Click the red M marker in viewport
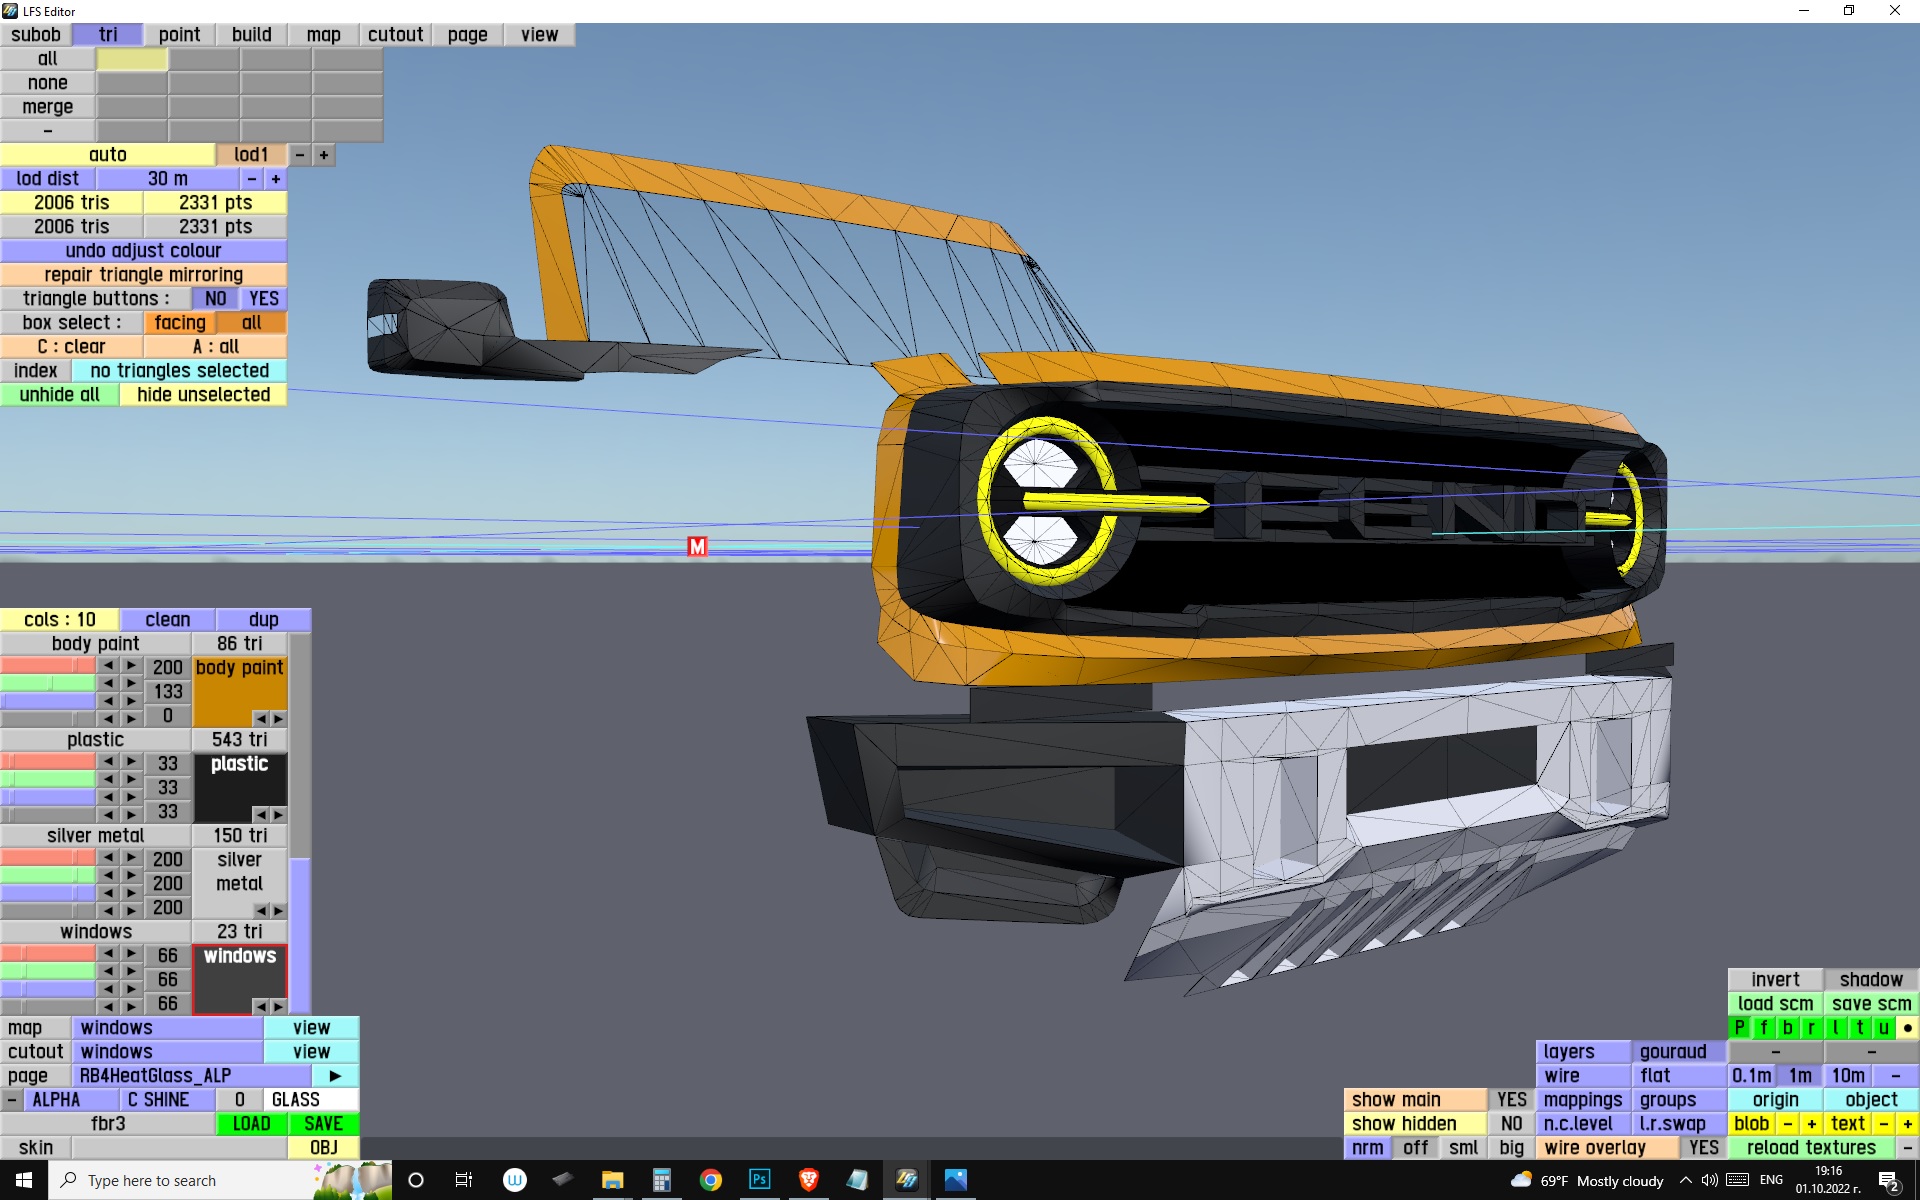The height and width of the screenshot is (1200, 1920). coord(697,546)
